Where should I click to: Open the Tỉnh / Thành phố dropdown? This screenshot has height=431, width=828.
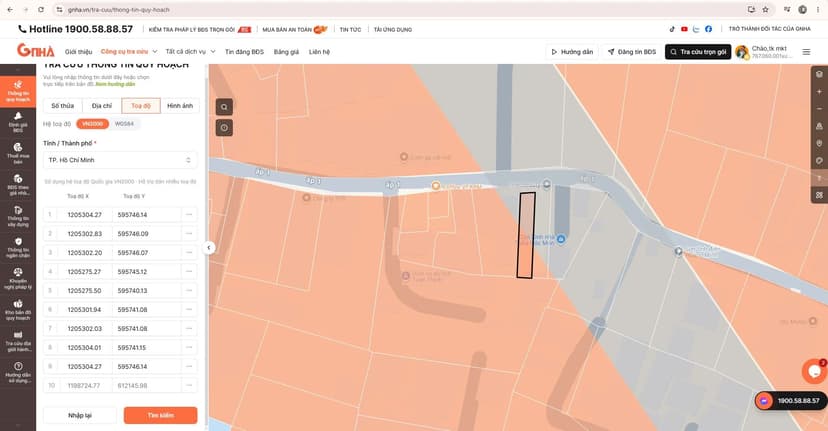[120, 160]
